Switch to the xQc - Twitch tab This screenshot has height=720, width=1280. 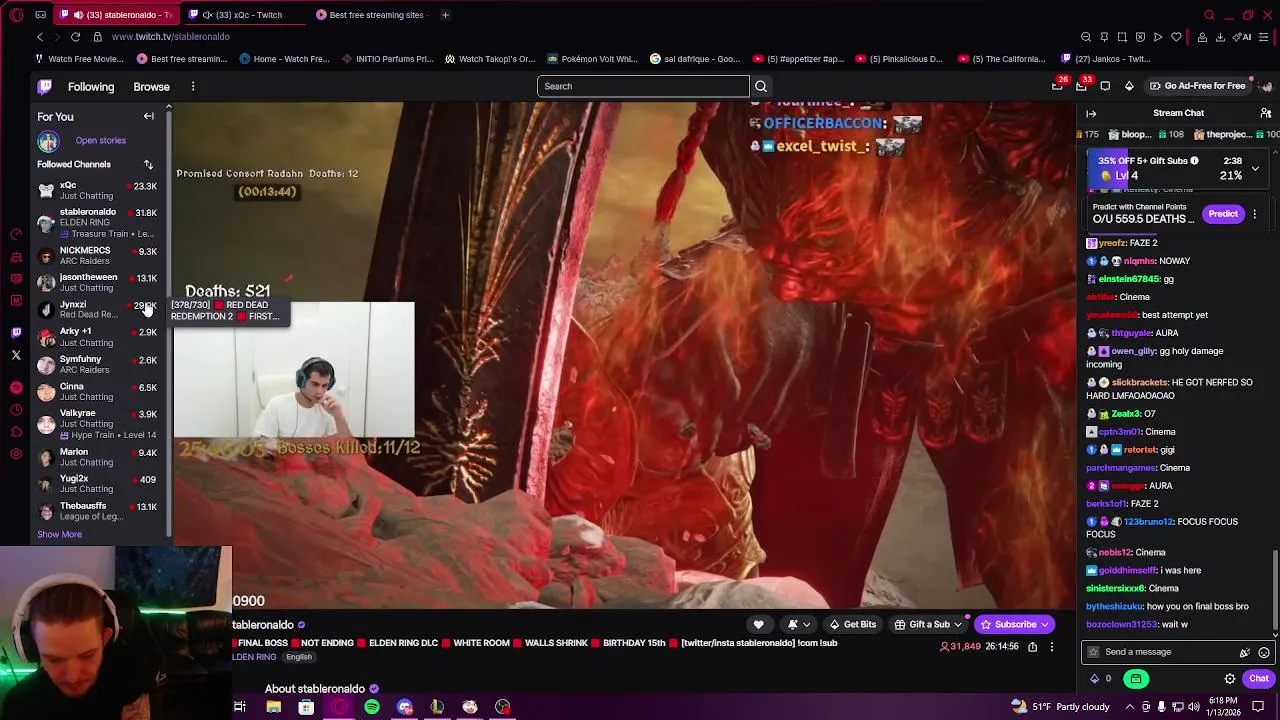243,15
